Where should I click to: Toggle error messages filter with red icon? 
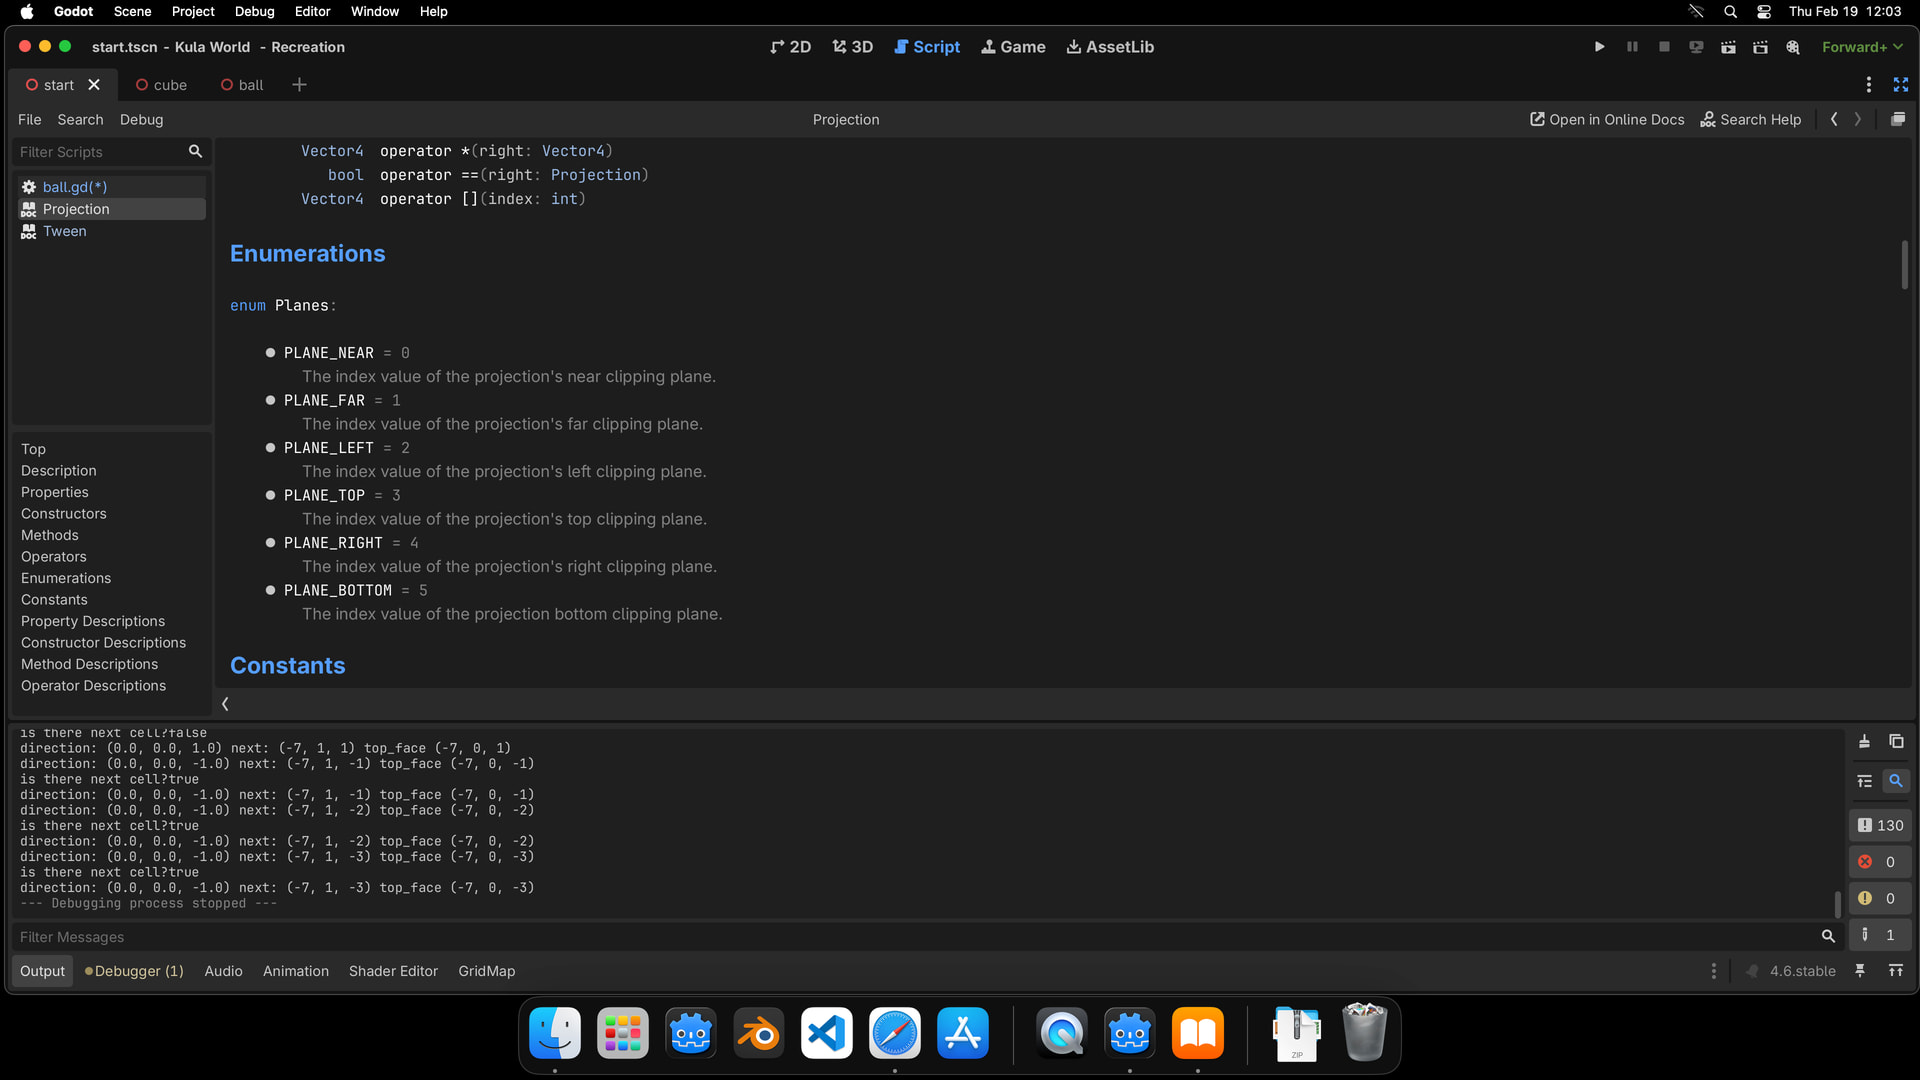pos(1880,862)
